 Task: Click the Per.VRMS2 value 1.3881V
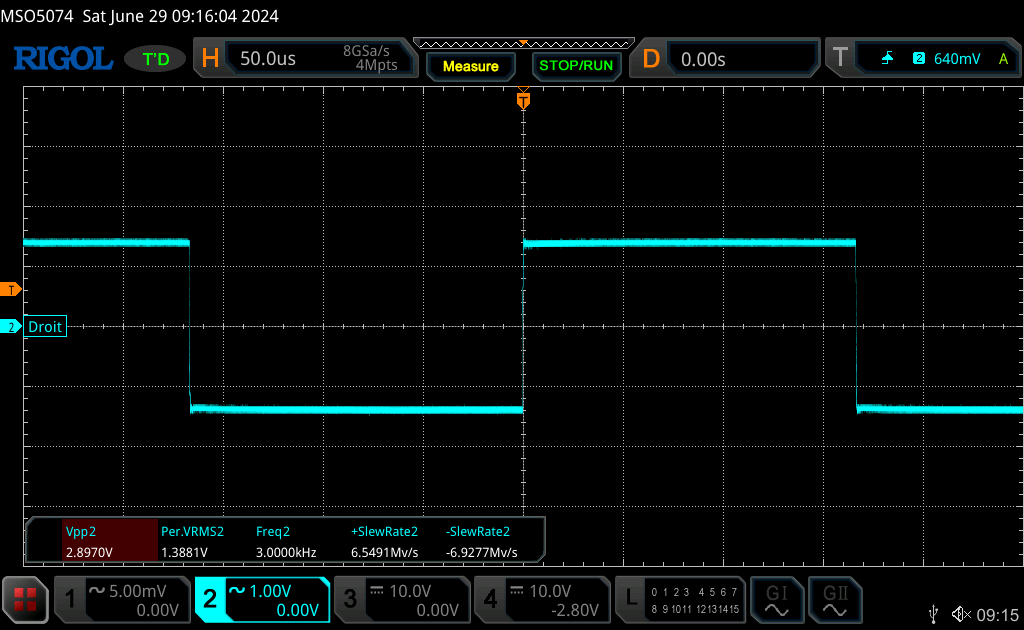pos(184,552)
